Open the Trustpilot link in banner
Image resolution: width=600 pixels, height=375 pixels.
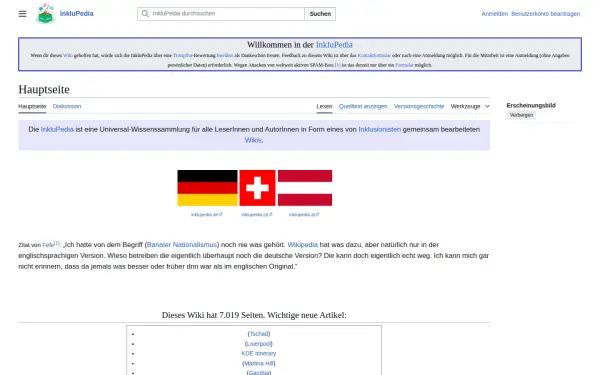tap(183, 55)
